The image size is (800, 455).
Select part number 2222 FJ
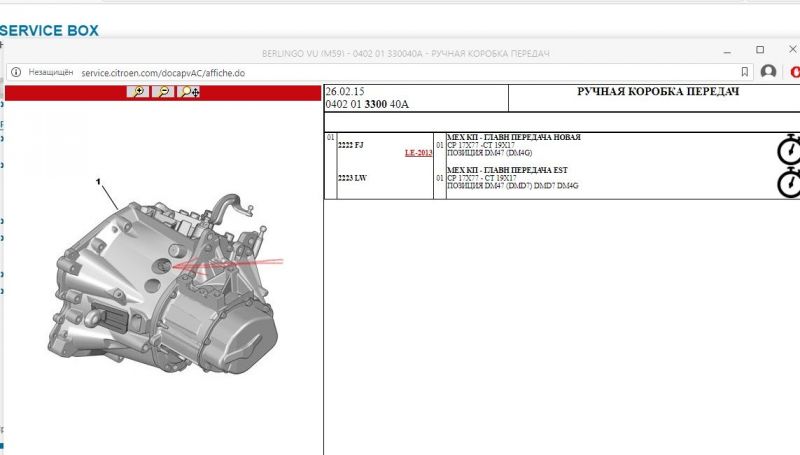pyautogui.click(x=351, y=145)
